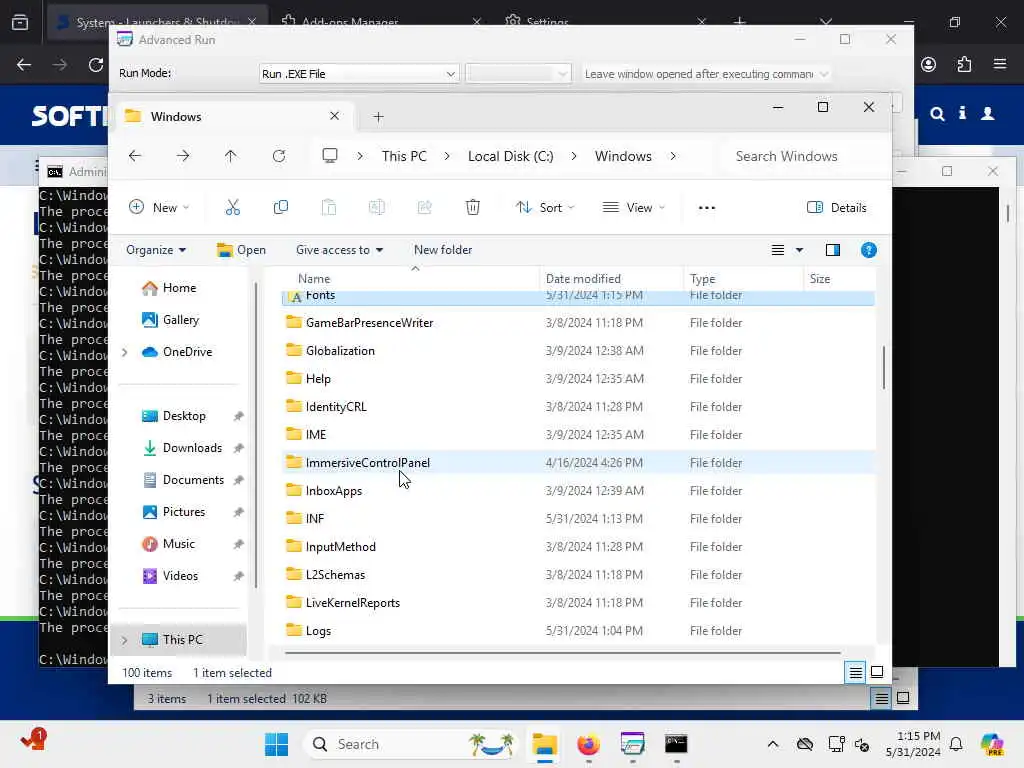1024x768 pixels.
Task: Open the New dropdown menu
Action: pos(159,208)
